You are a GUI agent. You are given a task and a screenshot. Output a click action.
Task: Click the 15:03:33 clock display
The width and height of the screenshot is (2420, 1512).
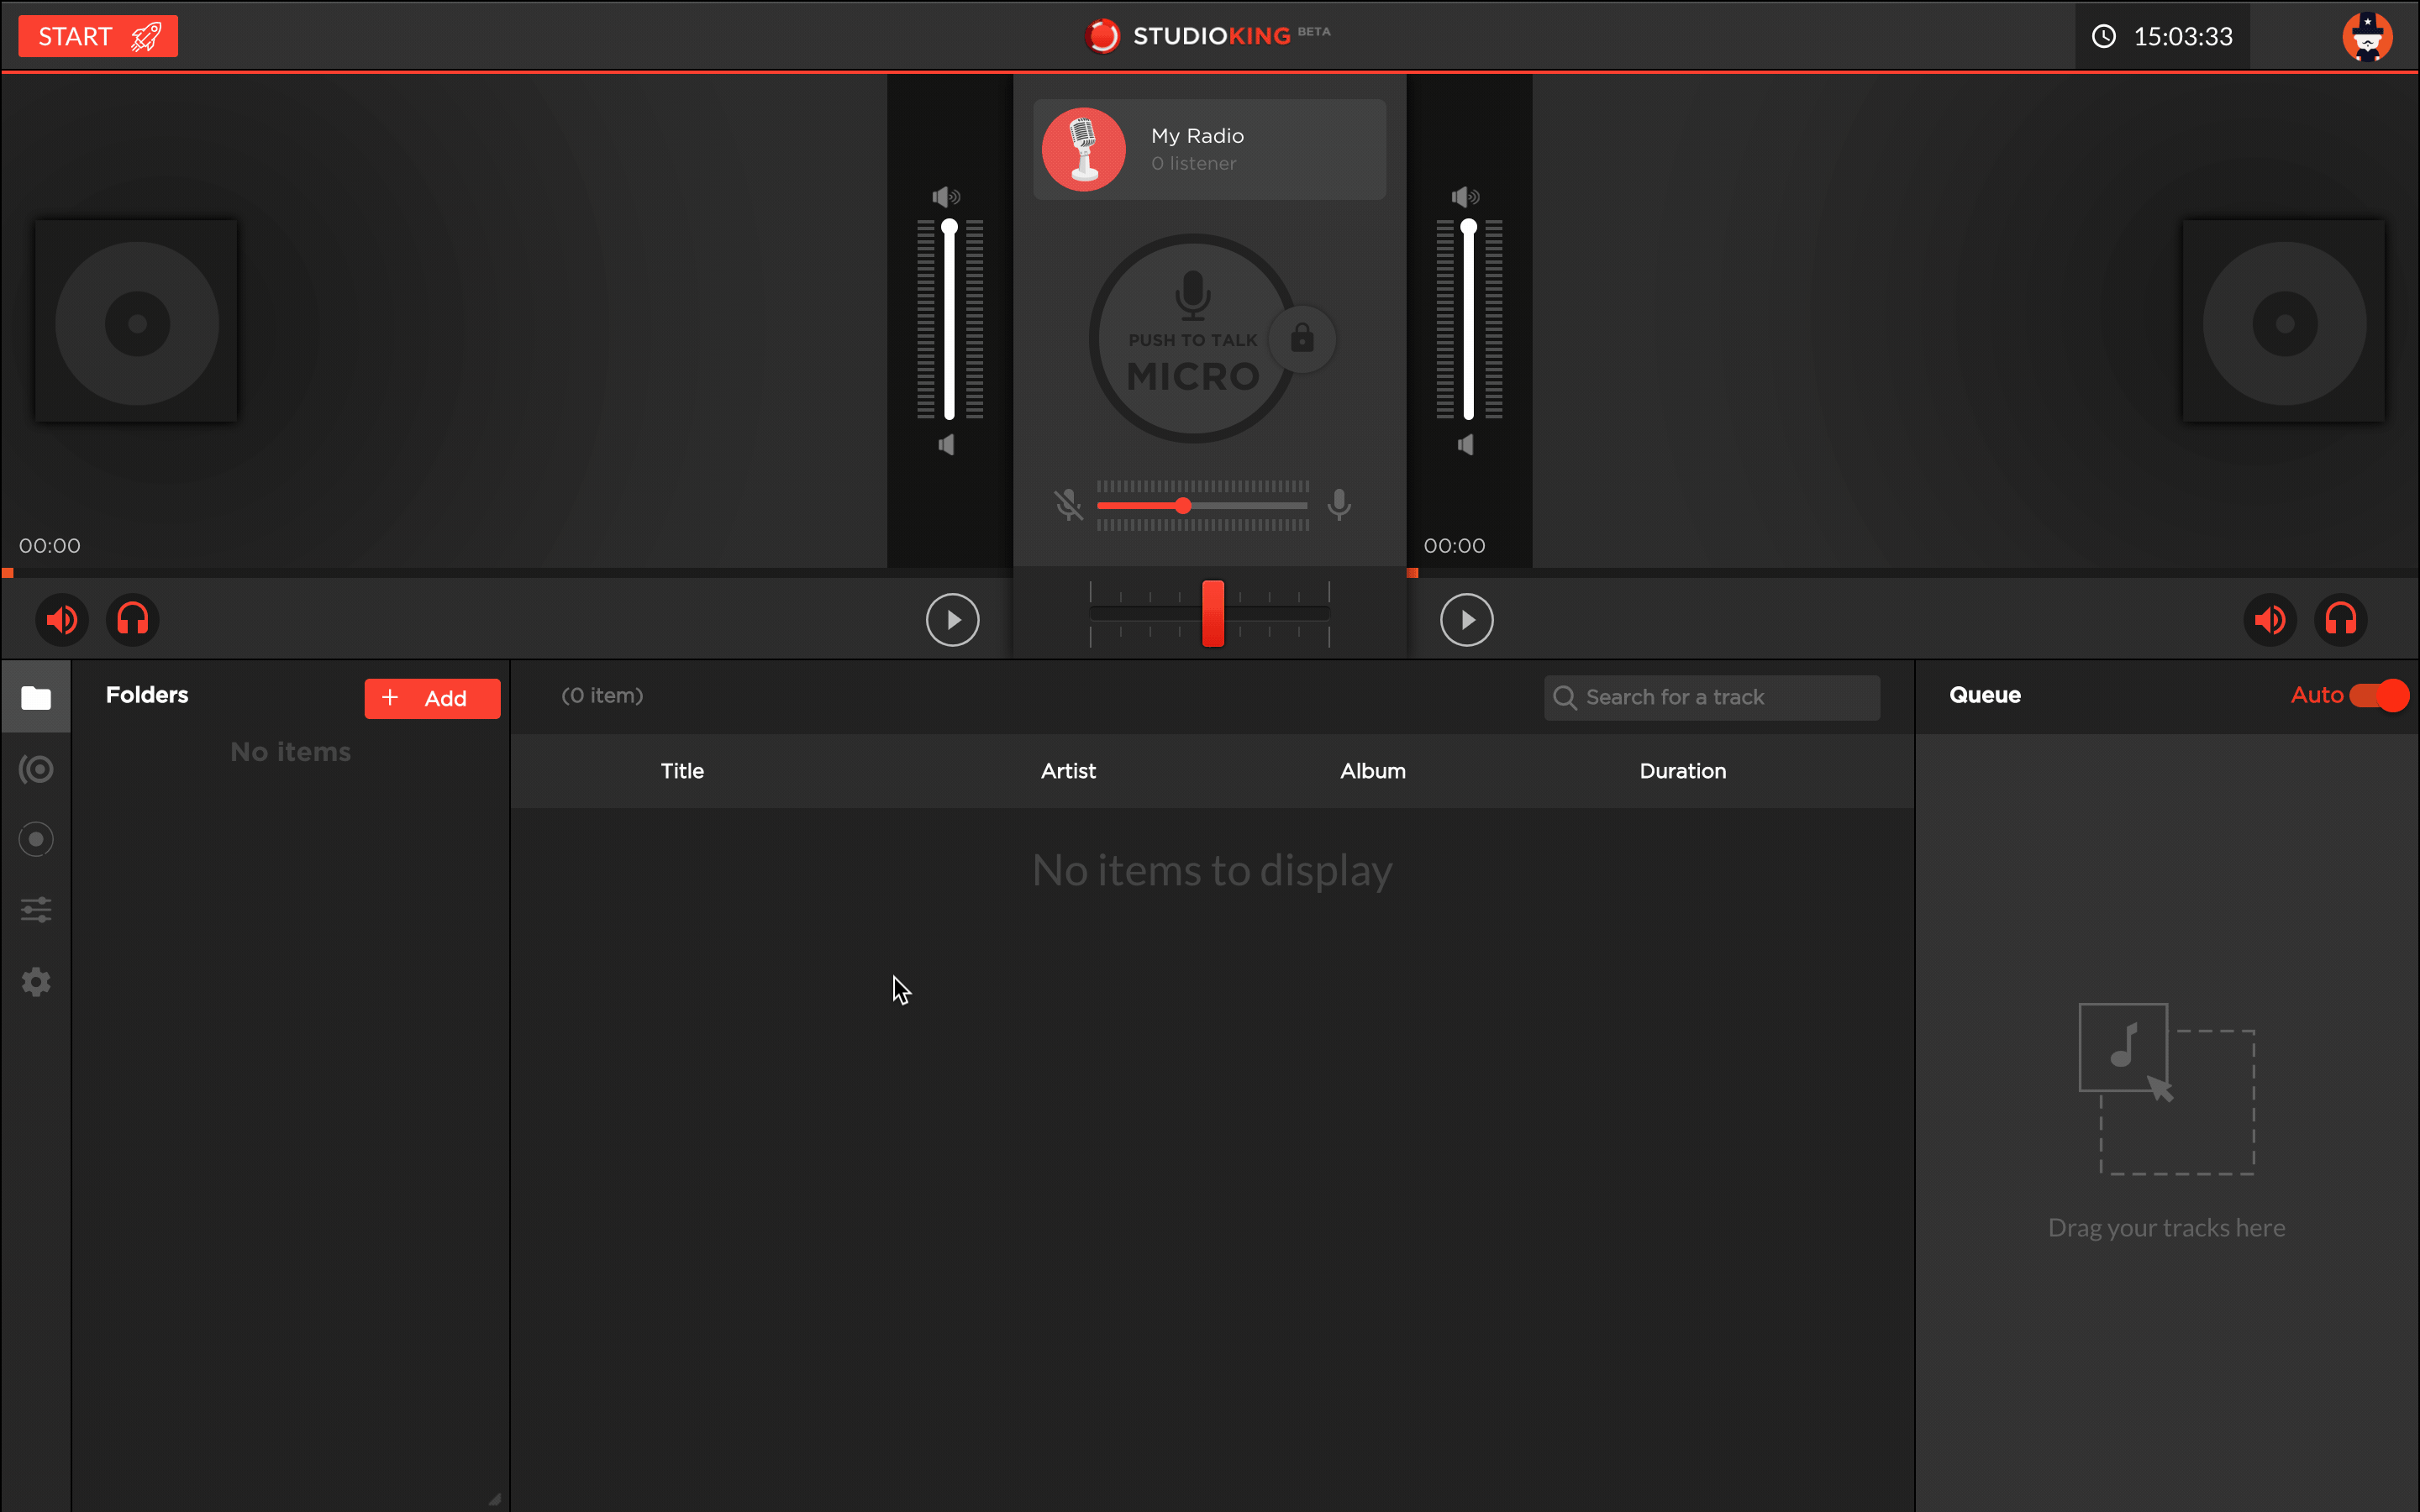tap(2183, 37)
